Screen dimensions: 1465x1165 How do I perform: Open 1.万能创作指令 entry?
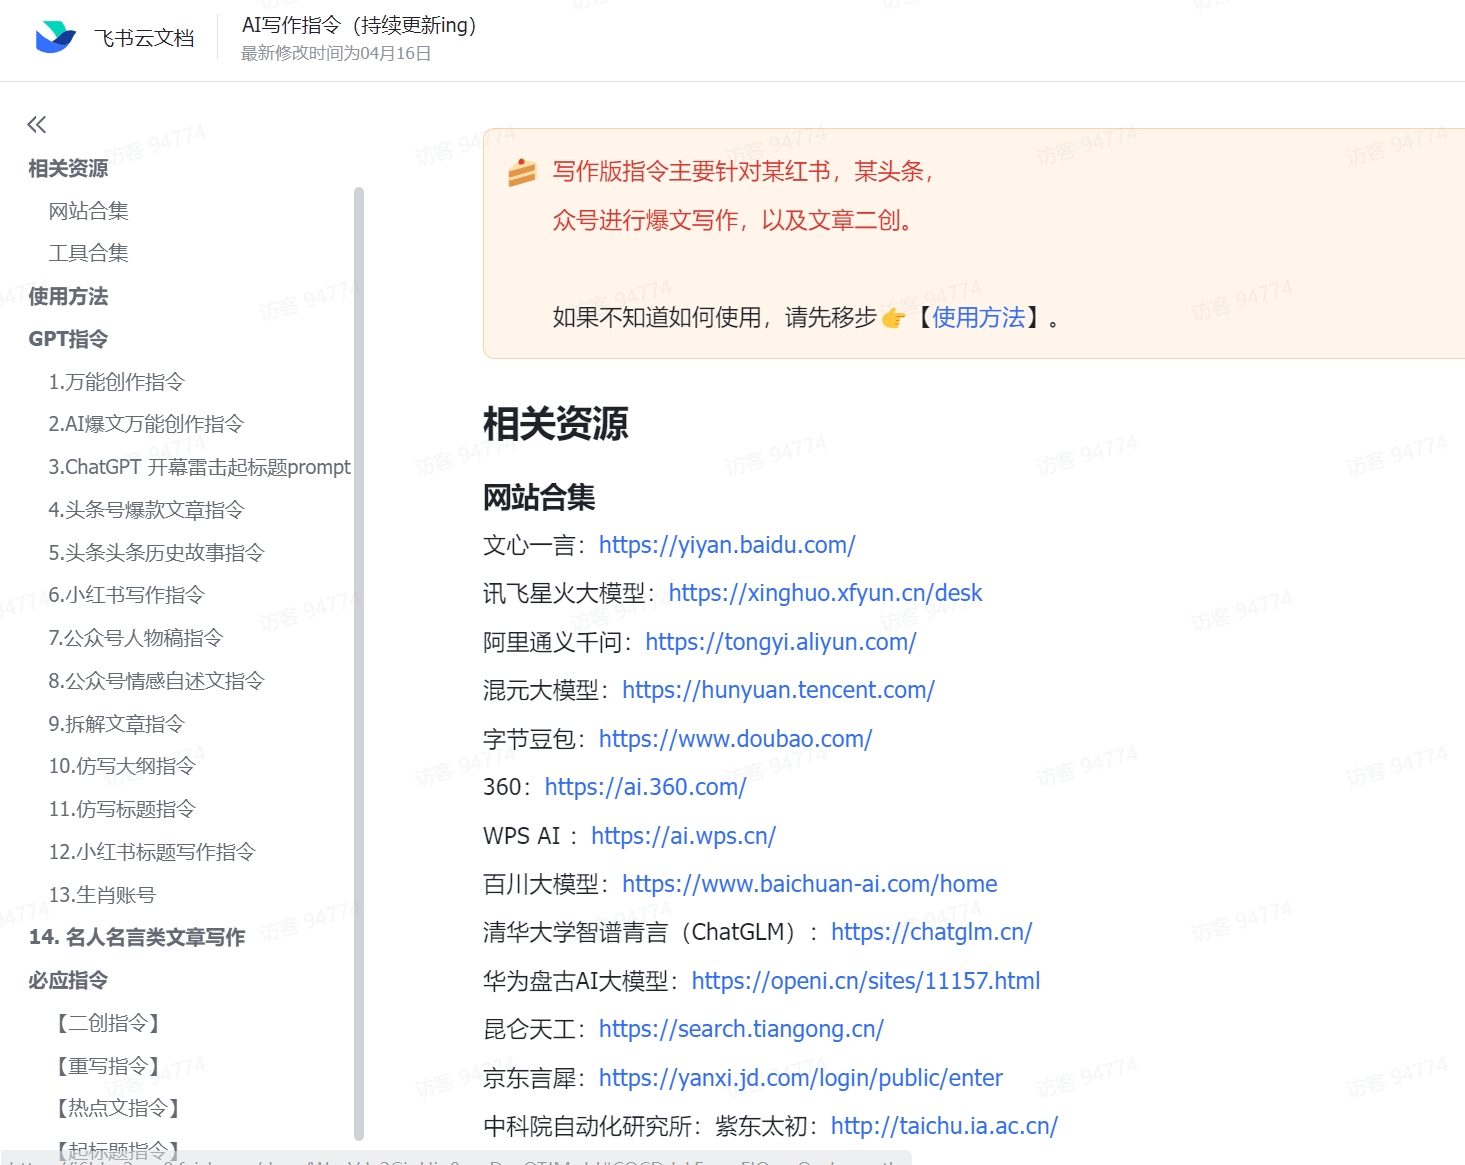117,382
